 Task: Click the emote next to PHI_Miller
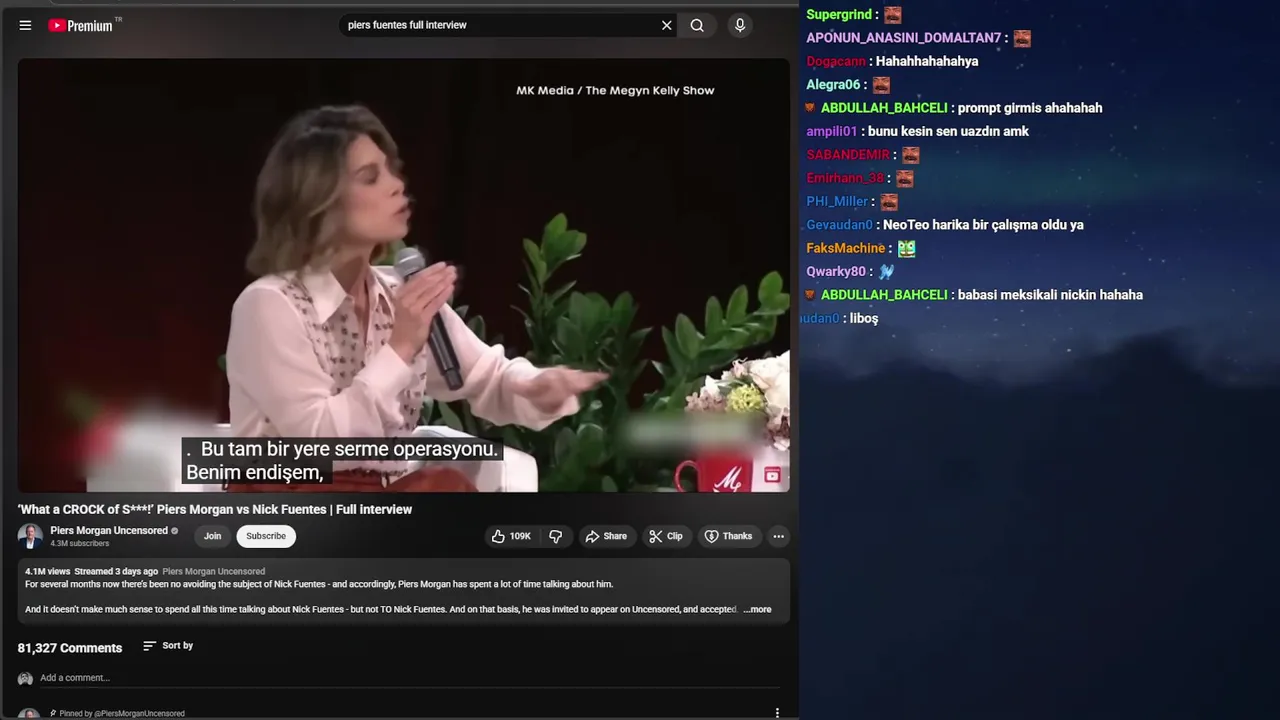[889, 202]
